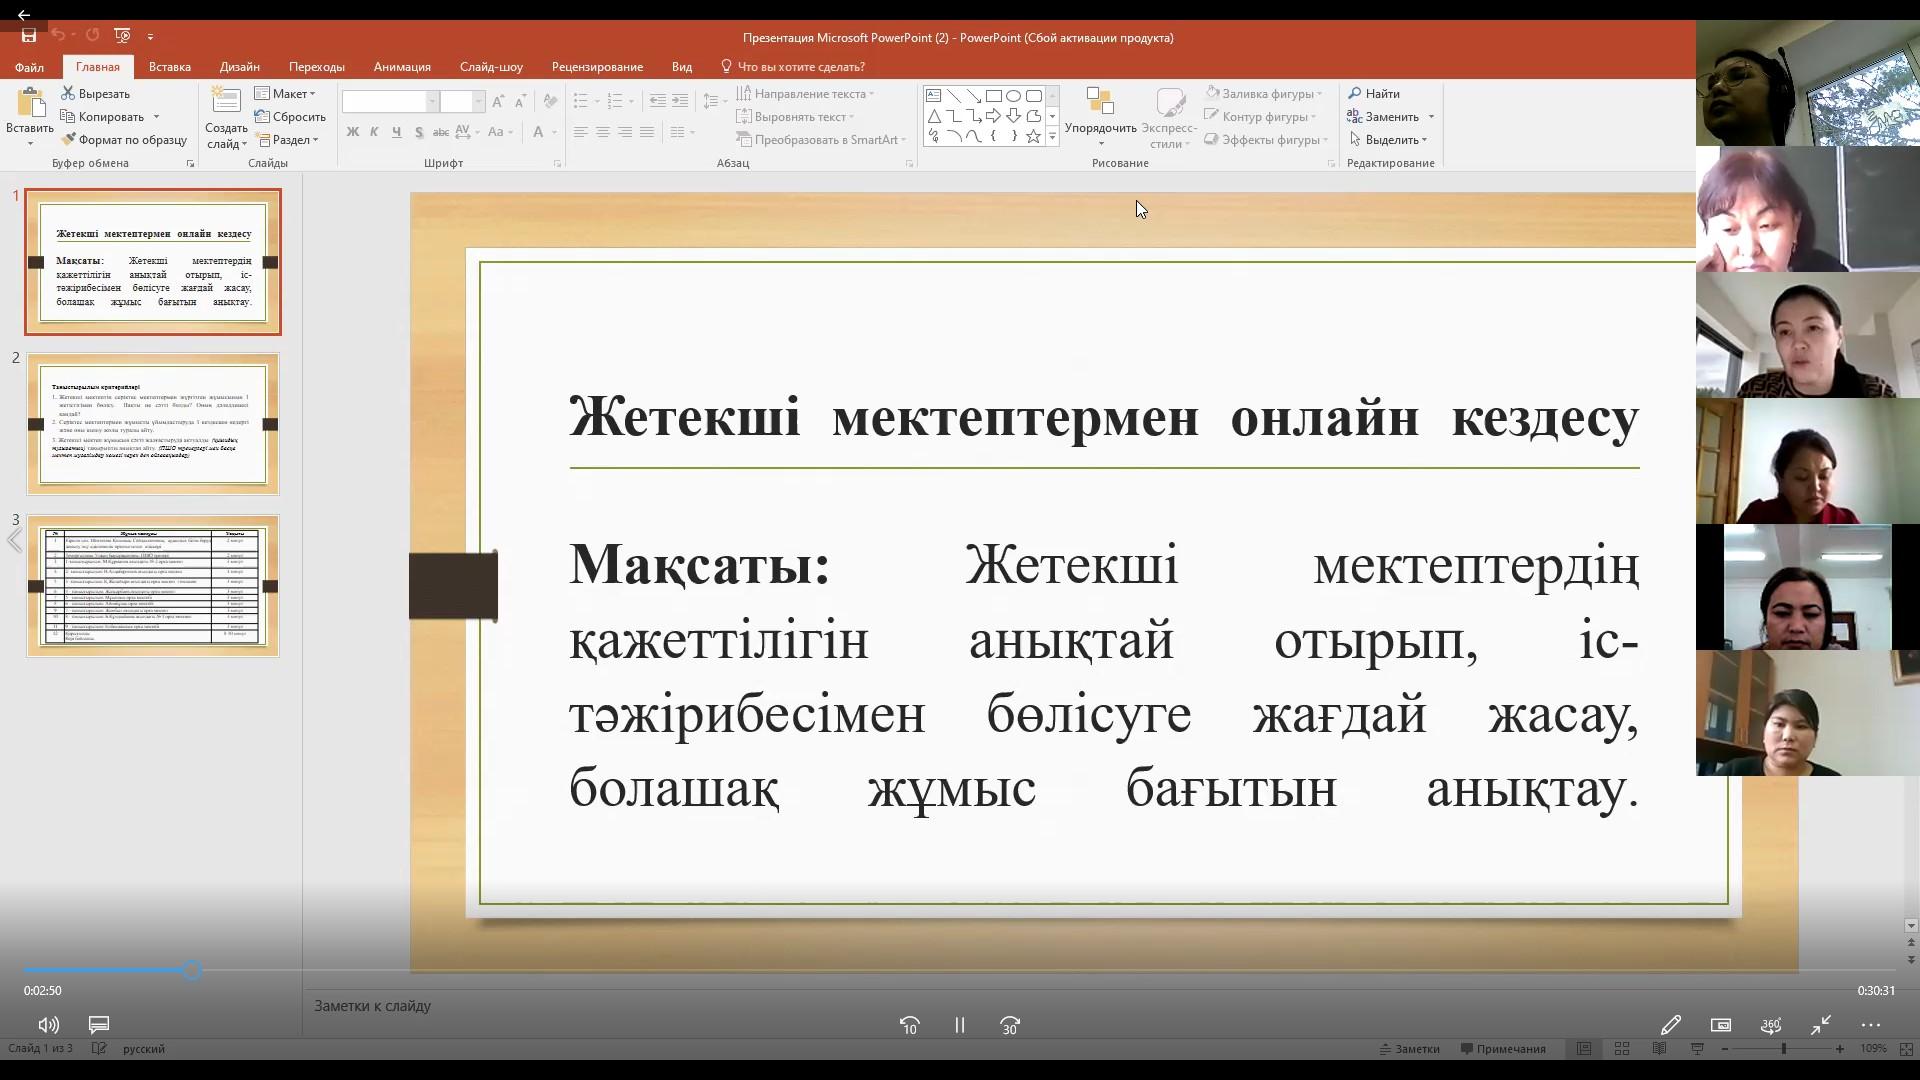Select slide 2 thumbnail in the slide panel

click(153, 424)
